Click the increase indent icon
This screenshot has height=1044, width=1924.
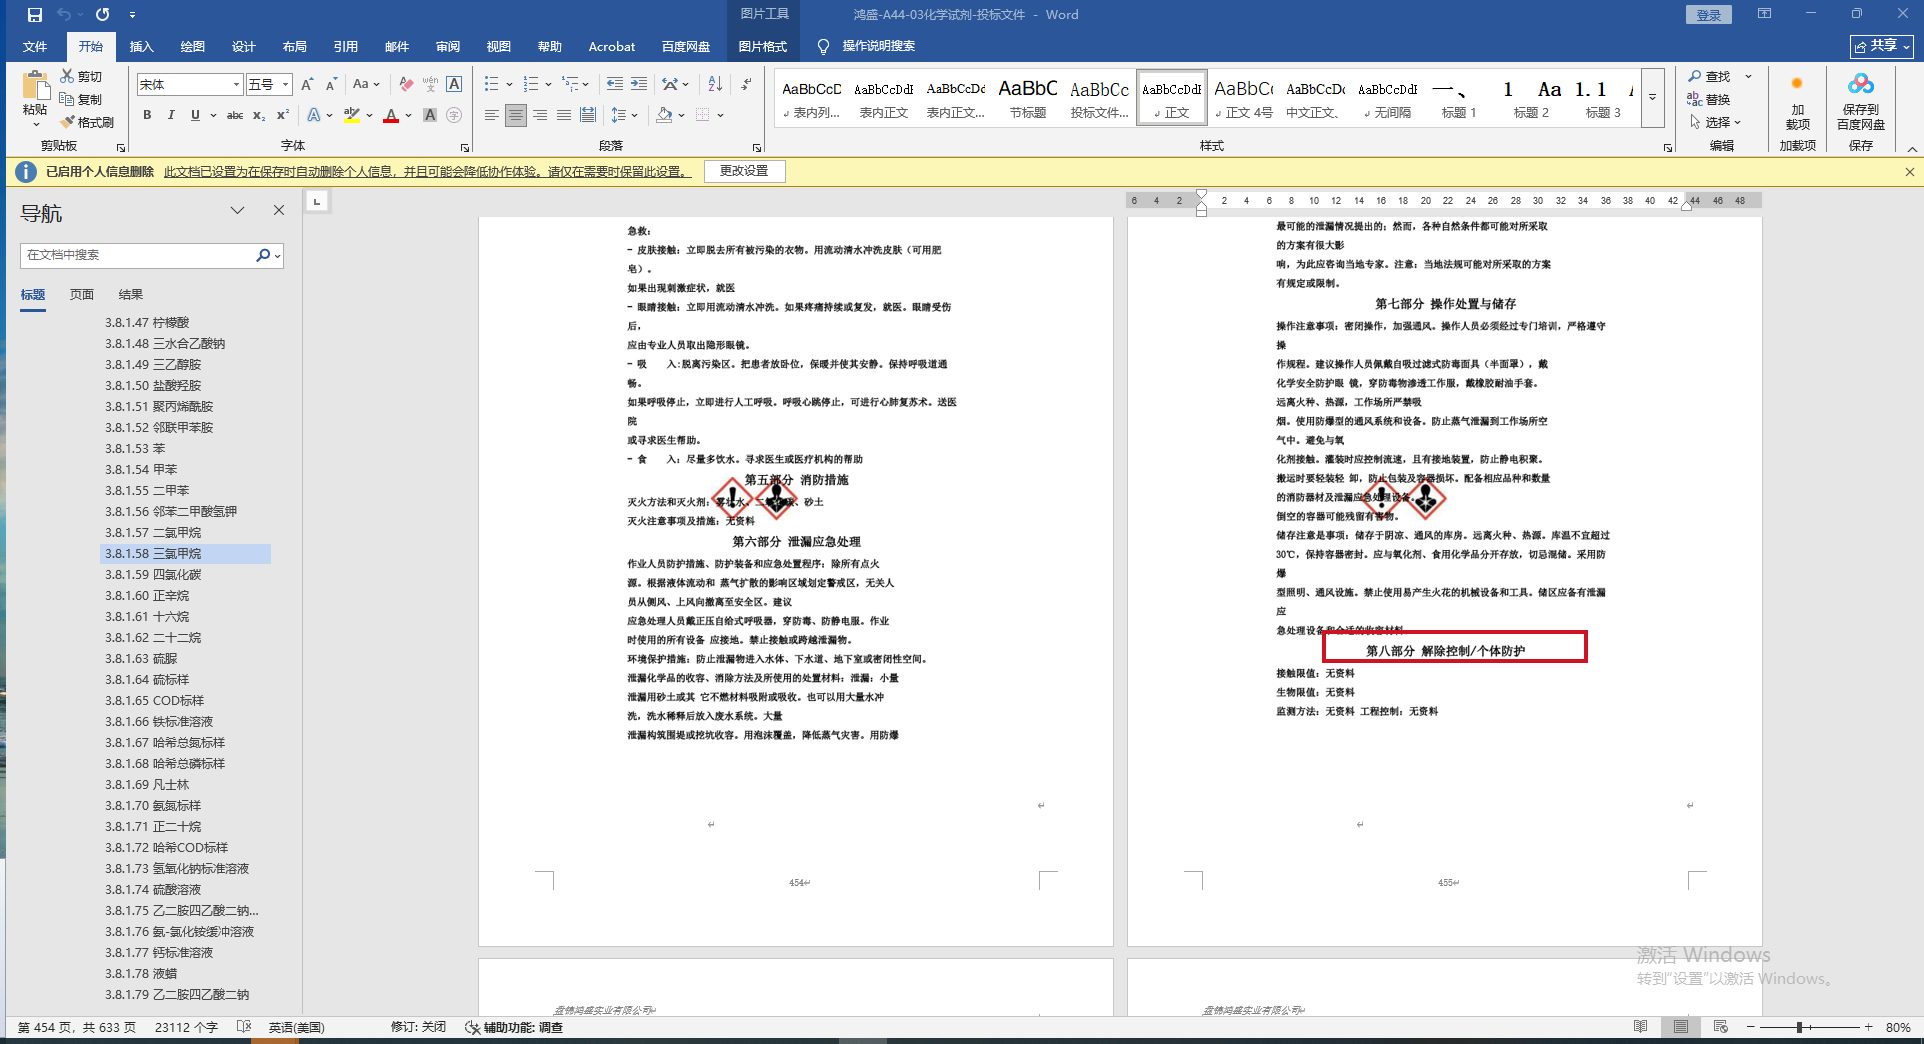pyautogui.click(x=639, y=85)
